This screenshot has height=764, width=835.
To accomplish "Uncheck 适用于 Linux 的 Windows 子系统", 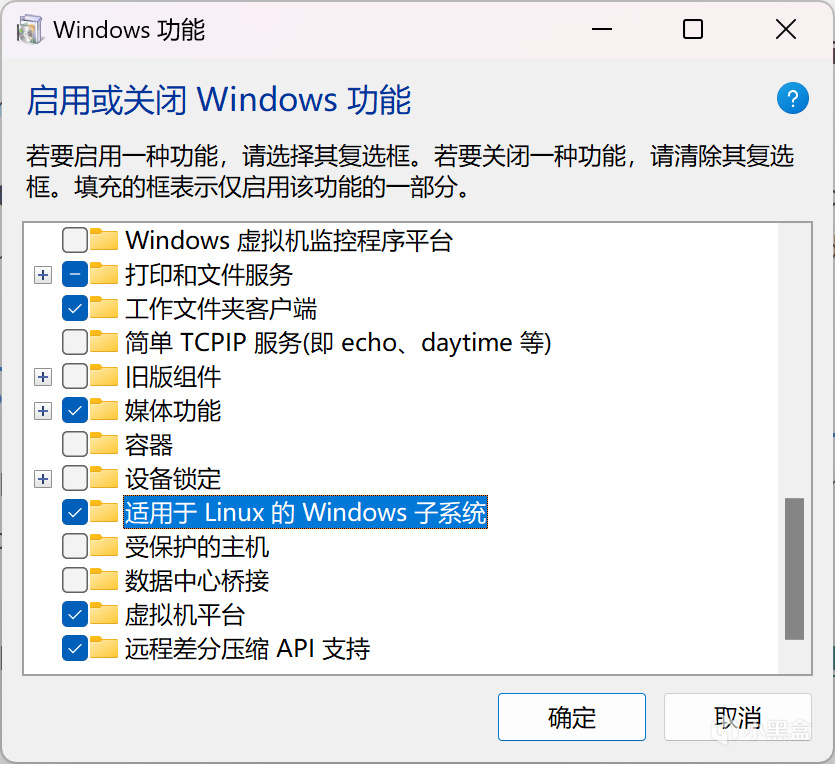I will (74, 512).
